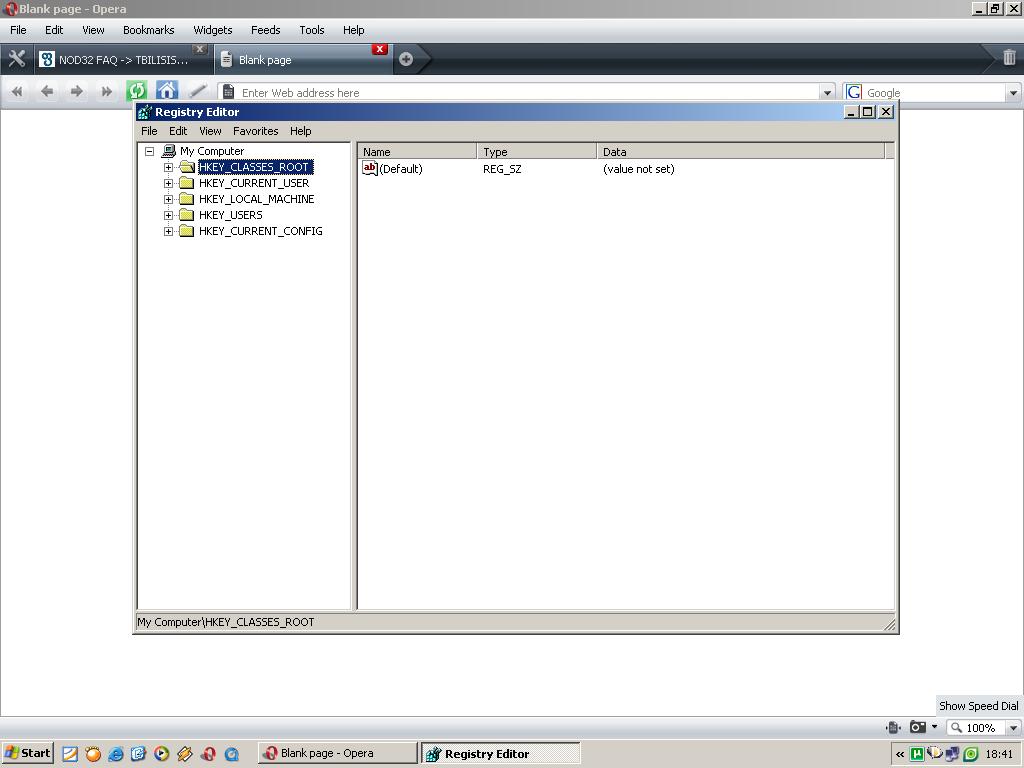The height and width of the screenshot is (768, 1024).
Task: Open the Favorites menu in Registry Editor
Action: [255, 131]
